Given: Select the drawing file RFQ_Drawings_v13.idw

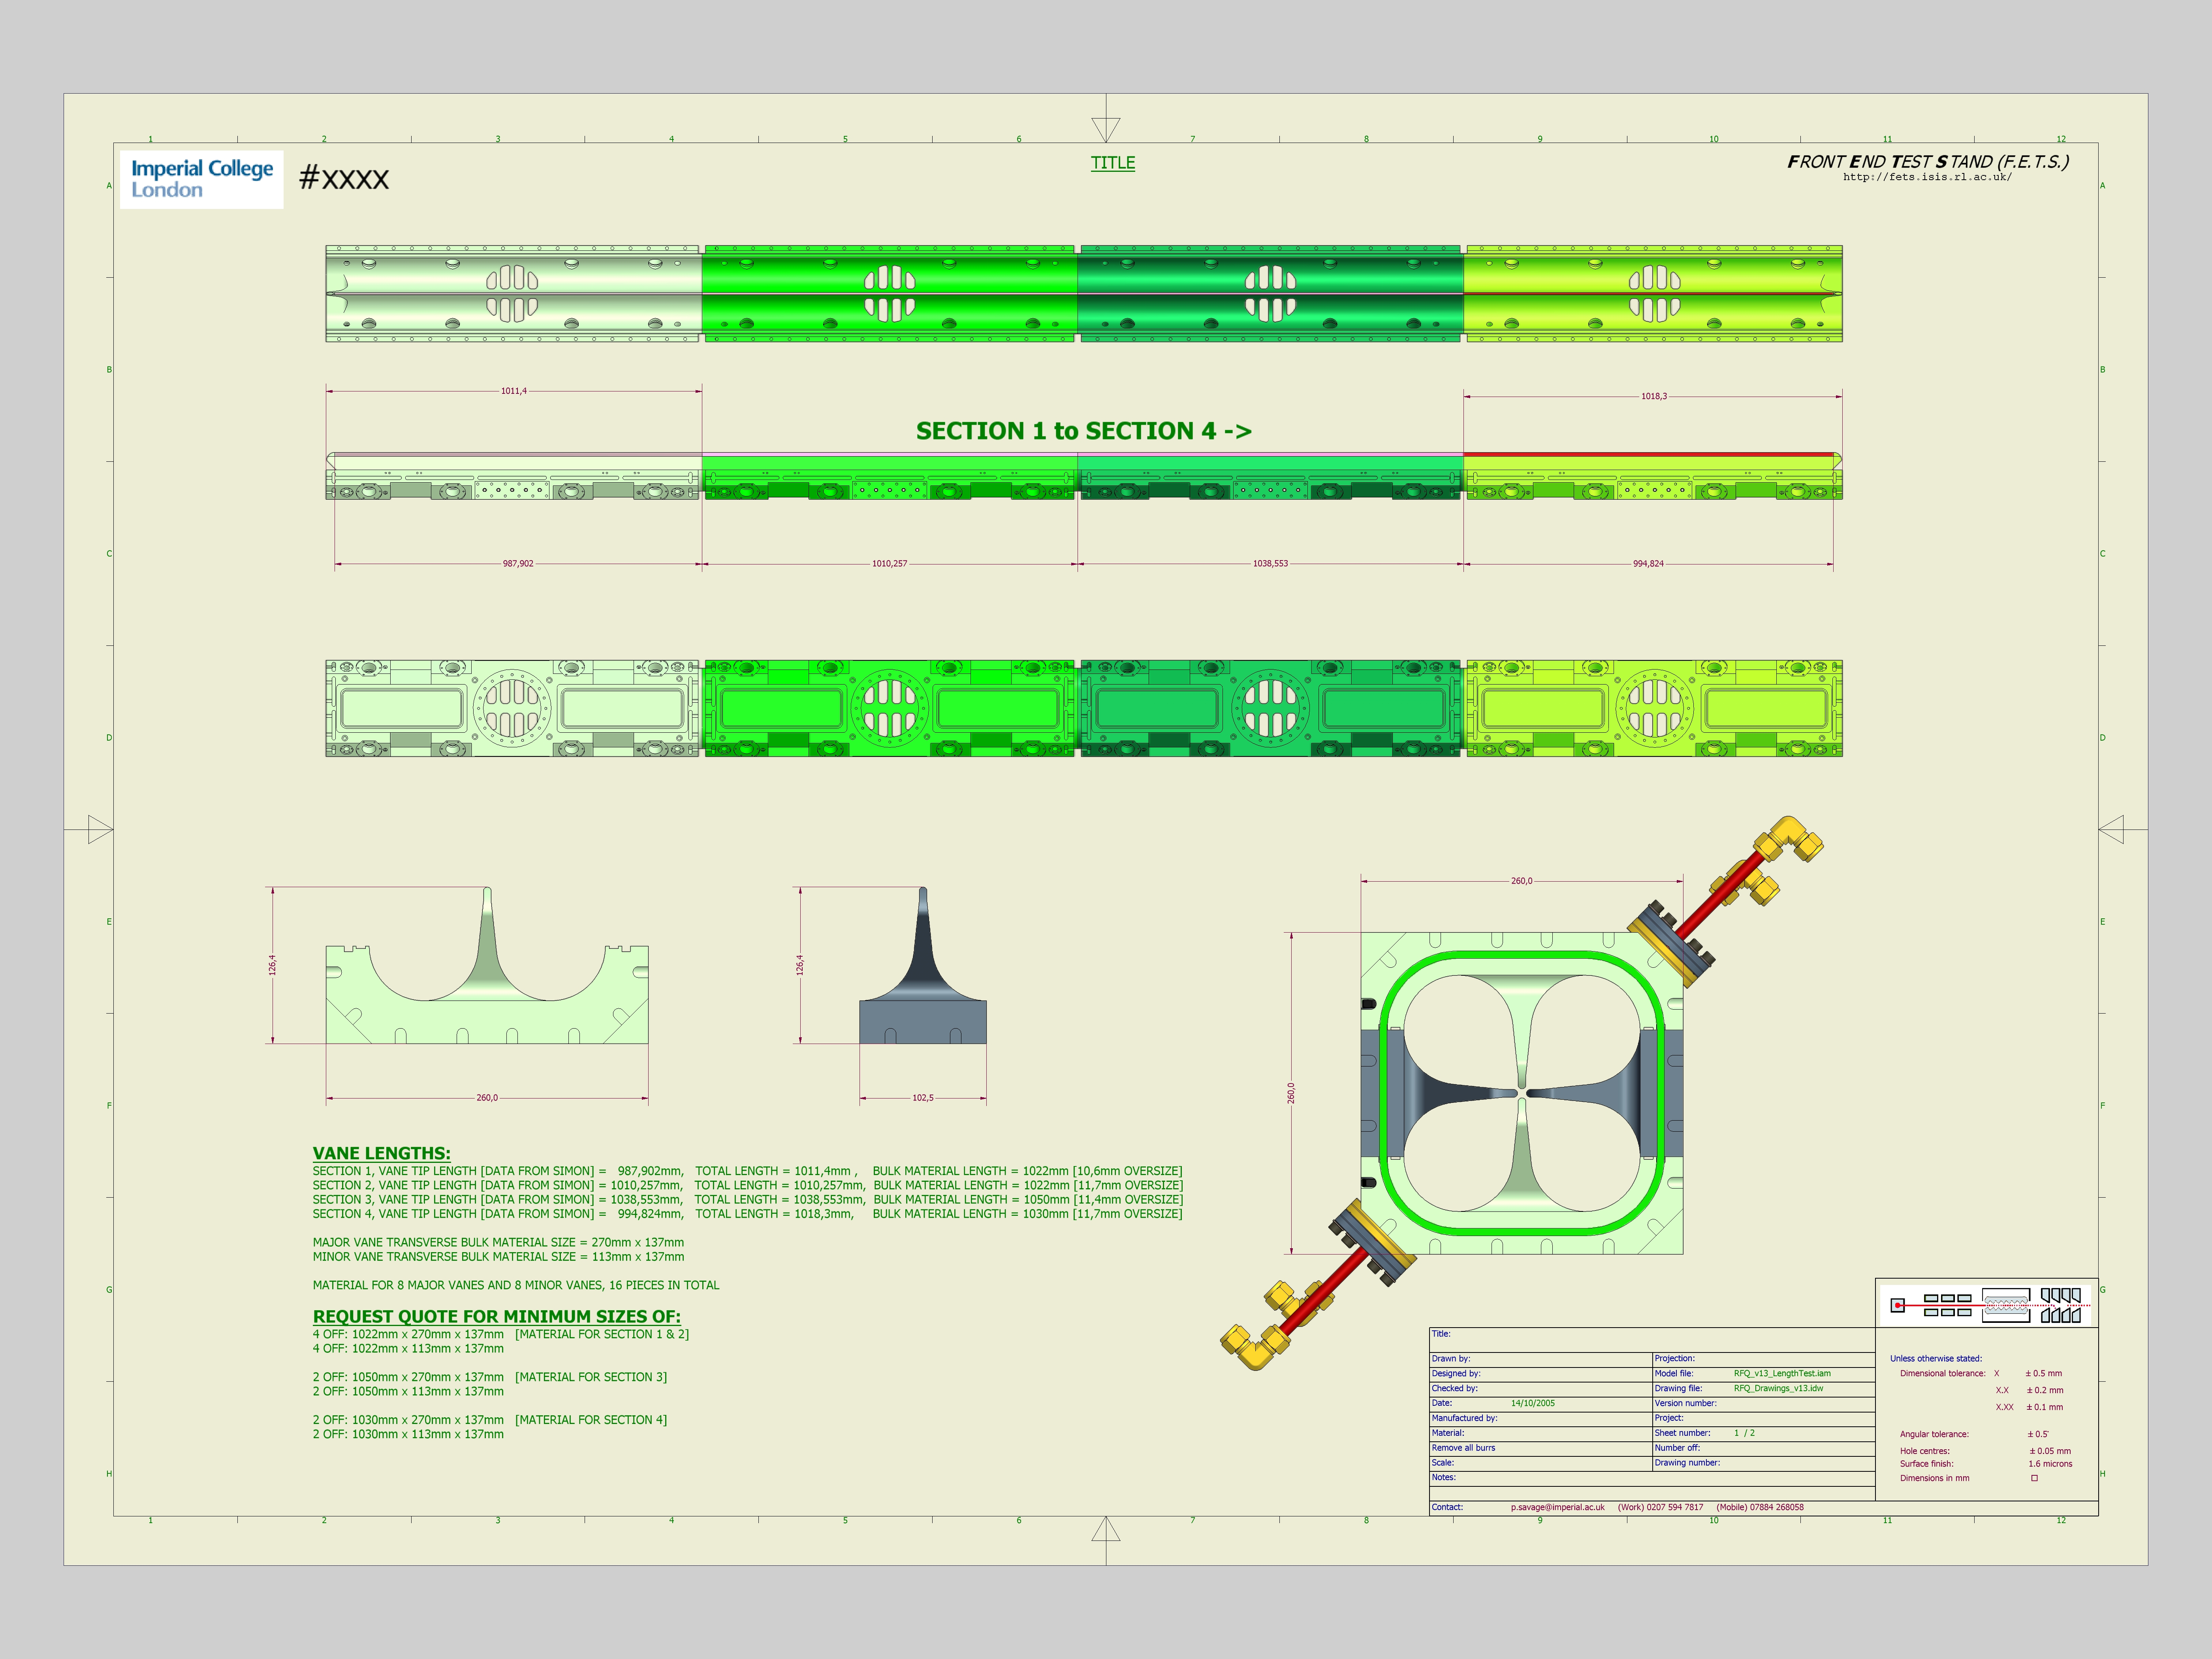Looking at the screenshot, I should tap(1778, 1389).
